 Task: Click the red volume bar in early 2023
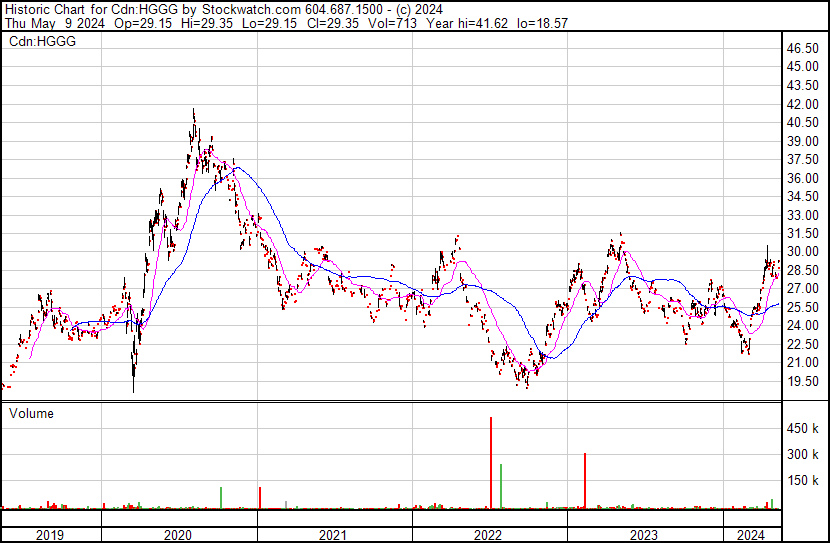pos(585,481)
